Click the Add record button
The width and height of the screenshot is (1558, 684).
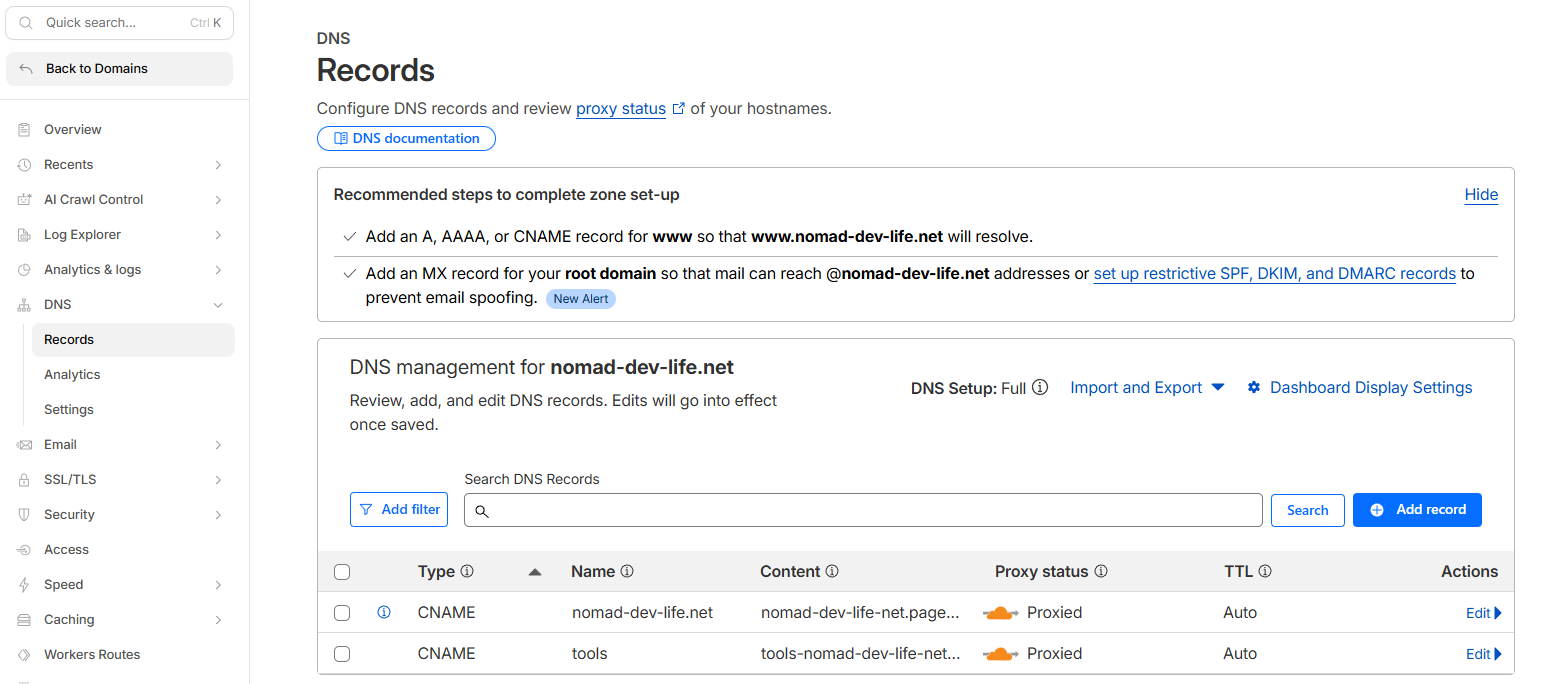click(x=1417, y=510)
